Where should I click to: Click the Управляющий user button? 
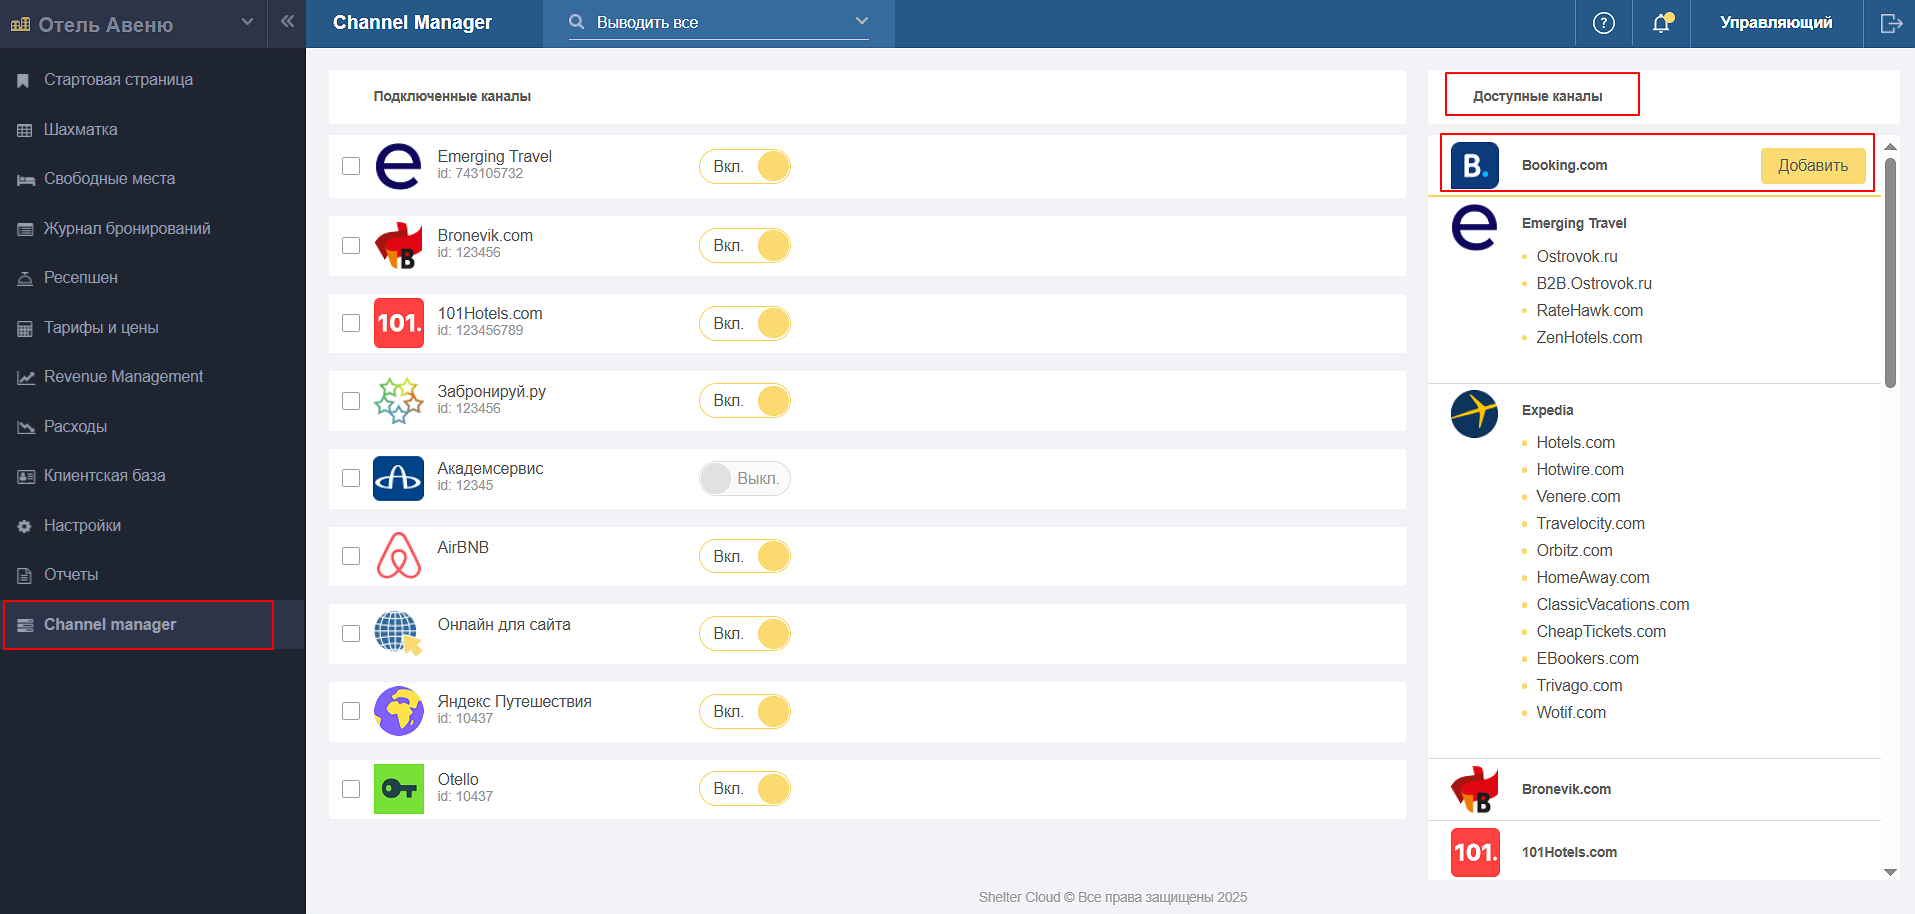click(x=1776, y=23)
